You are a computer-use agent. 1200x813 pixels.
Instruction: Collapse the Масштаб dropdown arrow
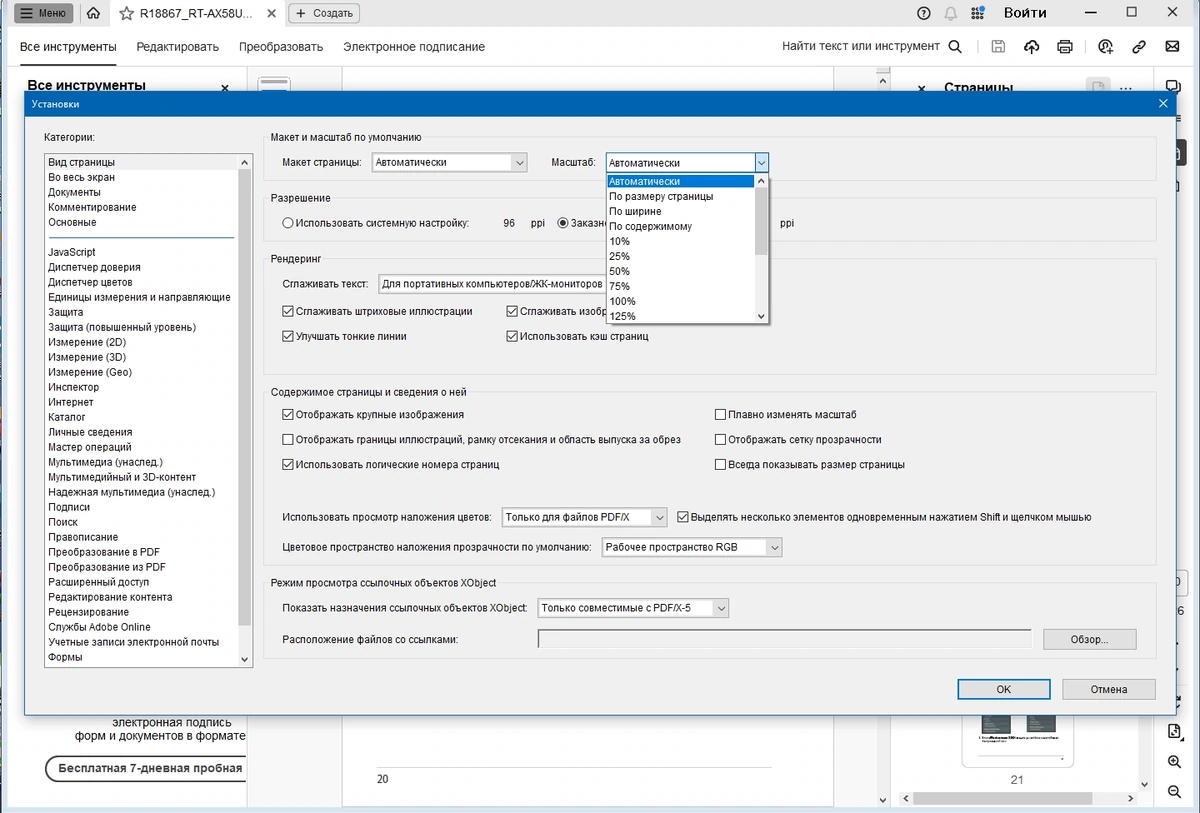pos(761,162)
